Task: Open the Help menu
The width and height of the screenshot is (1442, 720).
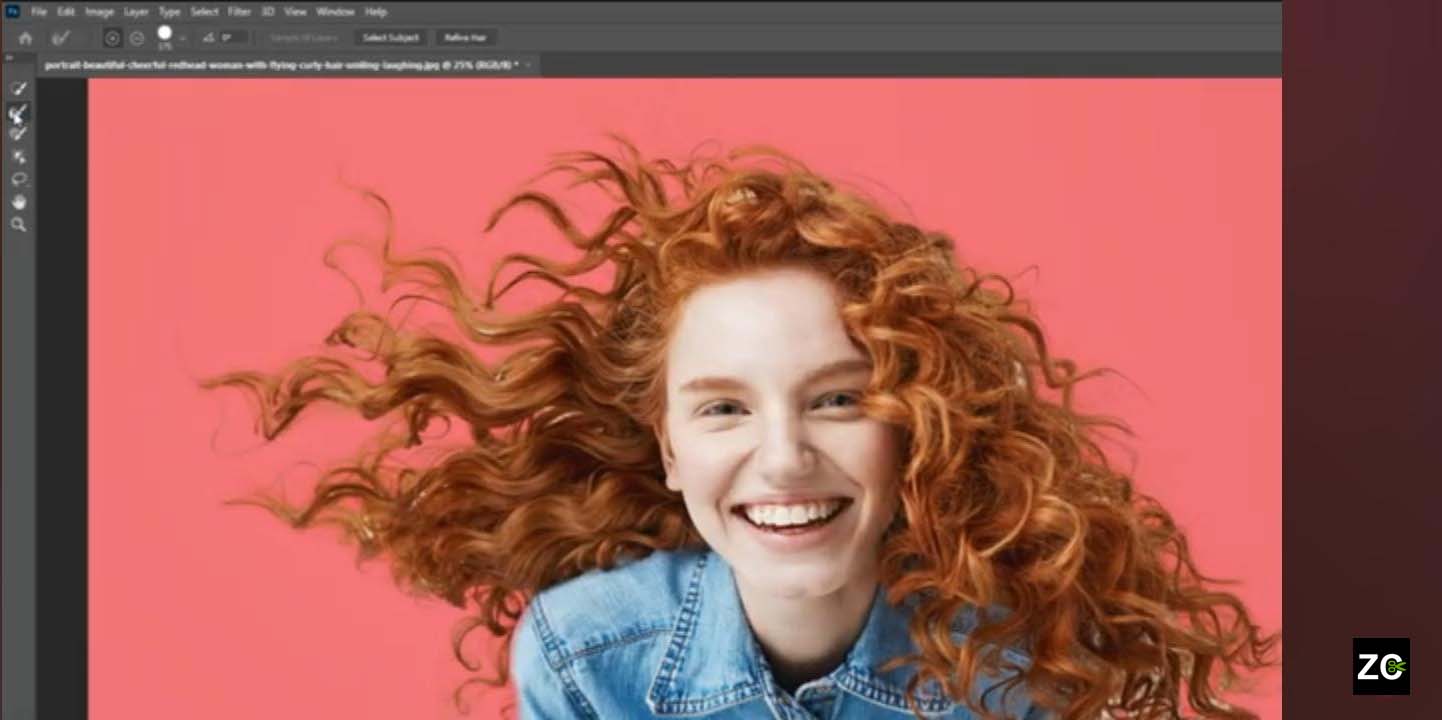Action: 375,12
